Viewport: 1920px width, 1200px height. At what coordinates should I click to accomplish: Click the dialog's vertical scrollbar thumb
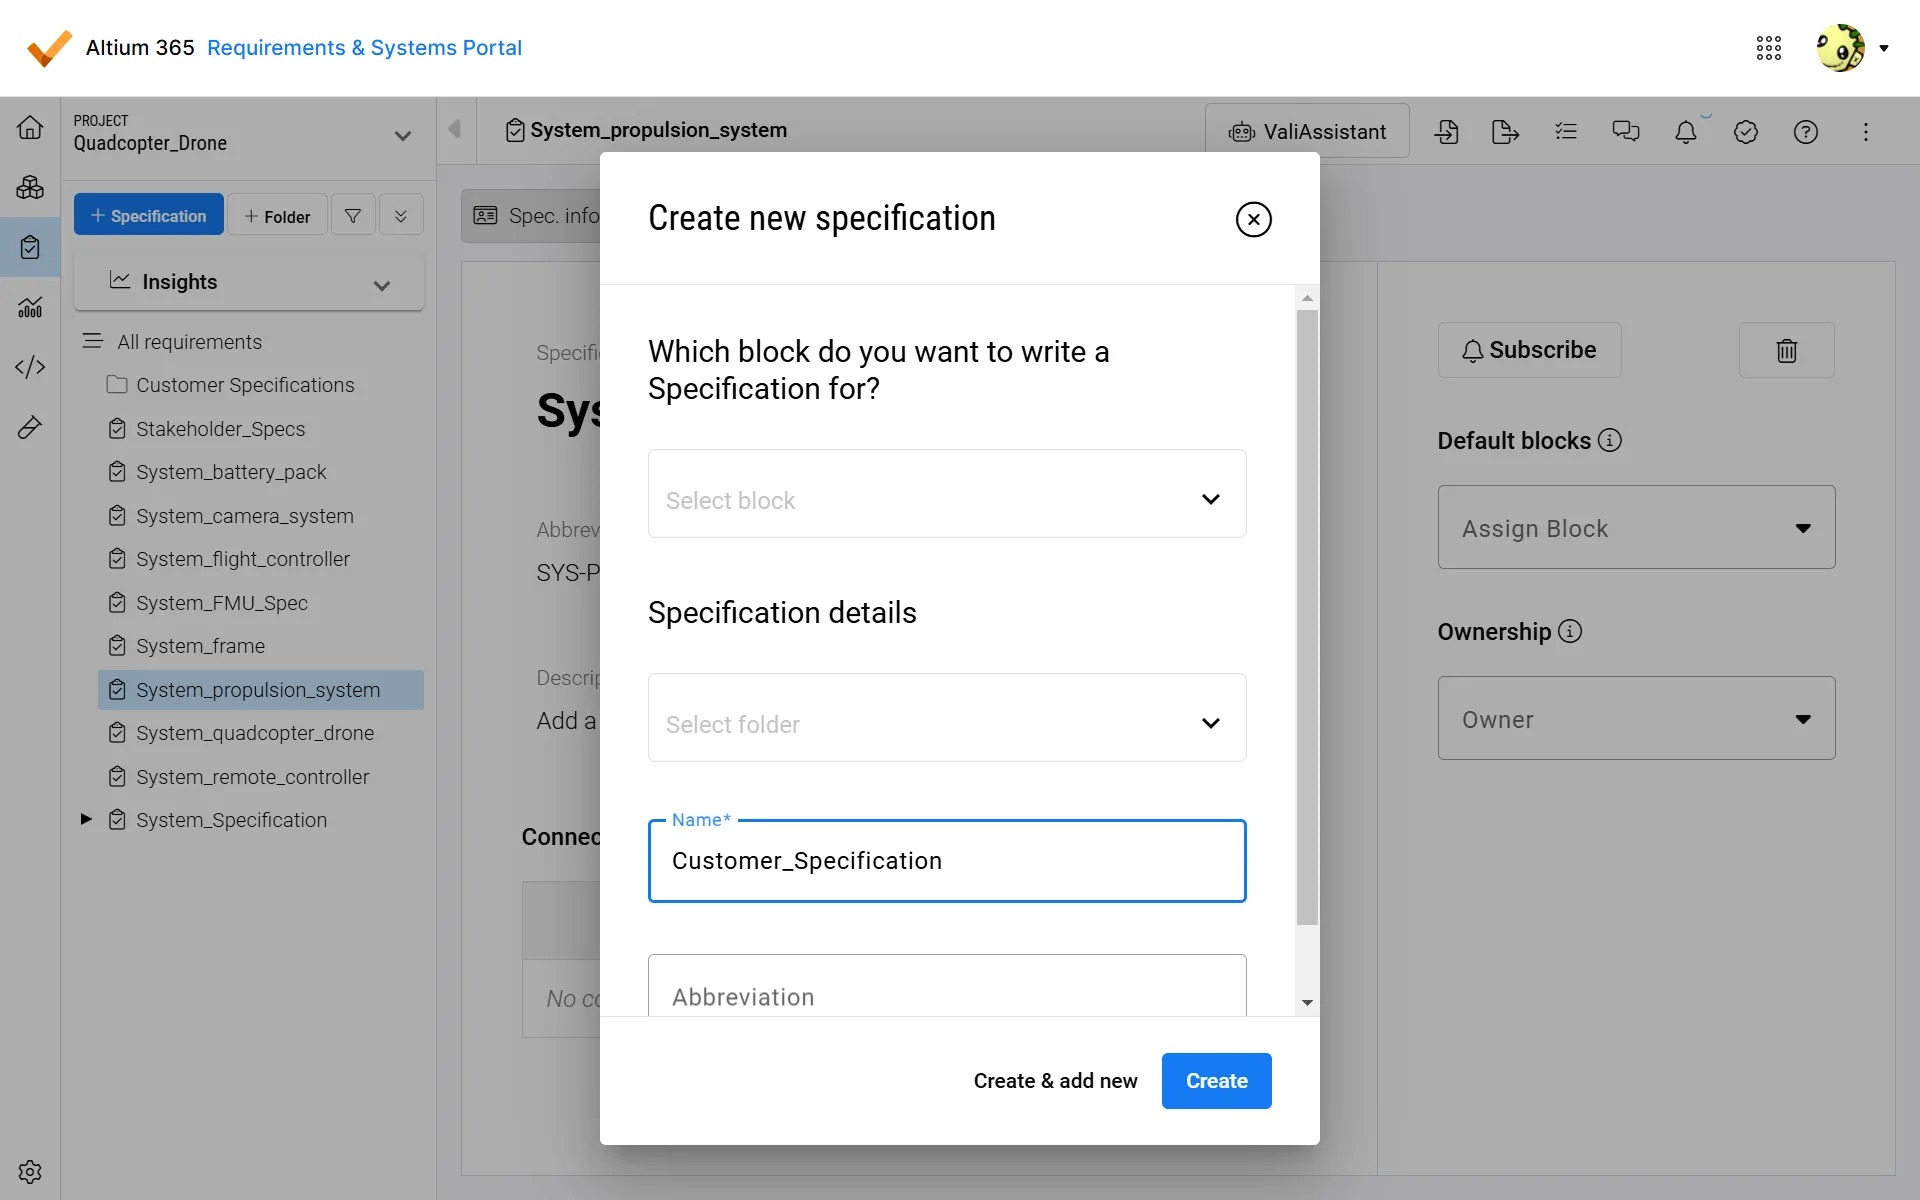pyautogui.click(x=1307, y=617)
